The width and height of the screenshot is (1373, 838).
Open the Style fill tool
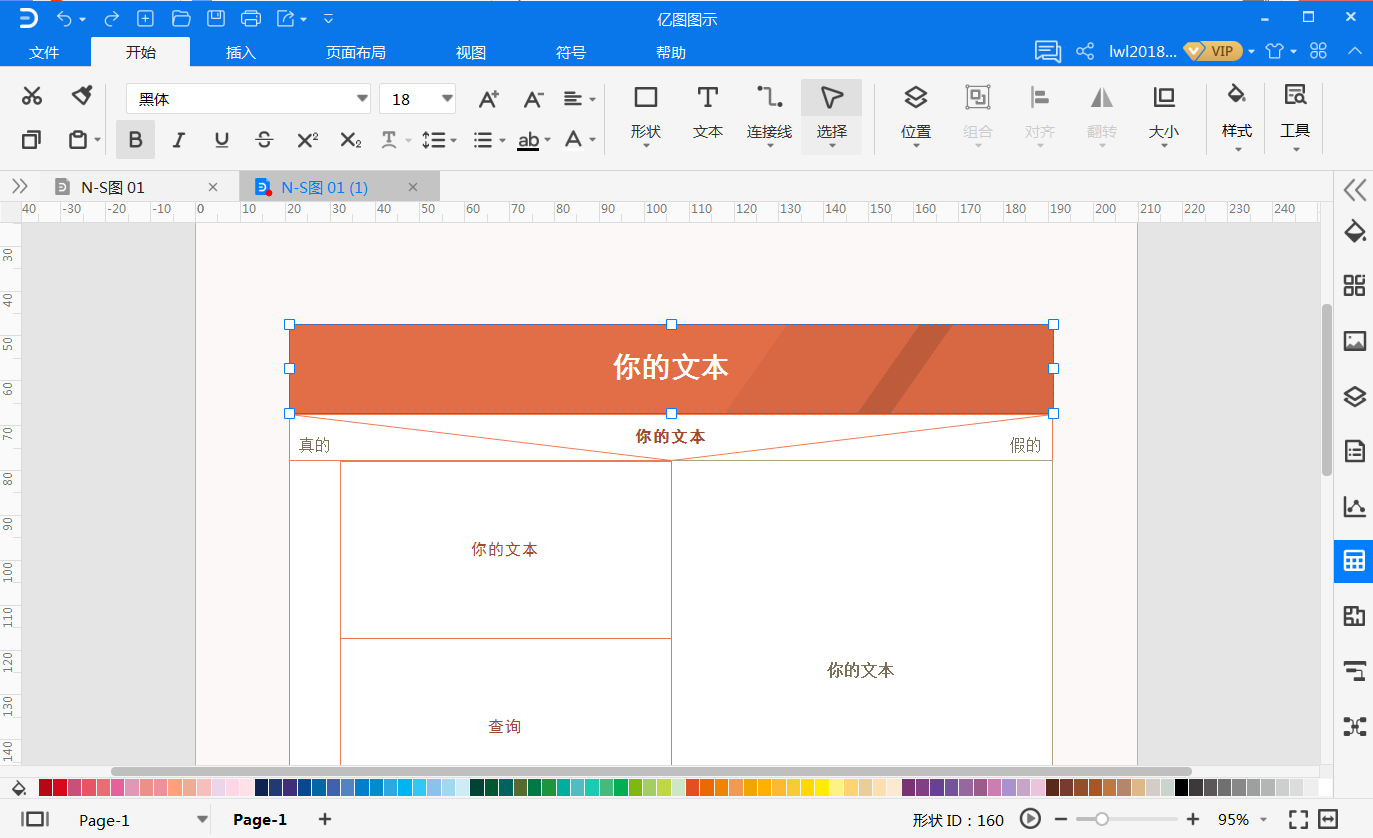click(1237, 115)
